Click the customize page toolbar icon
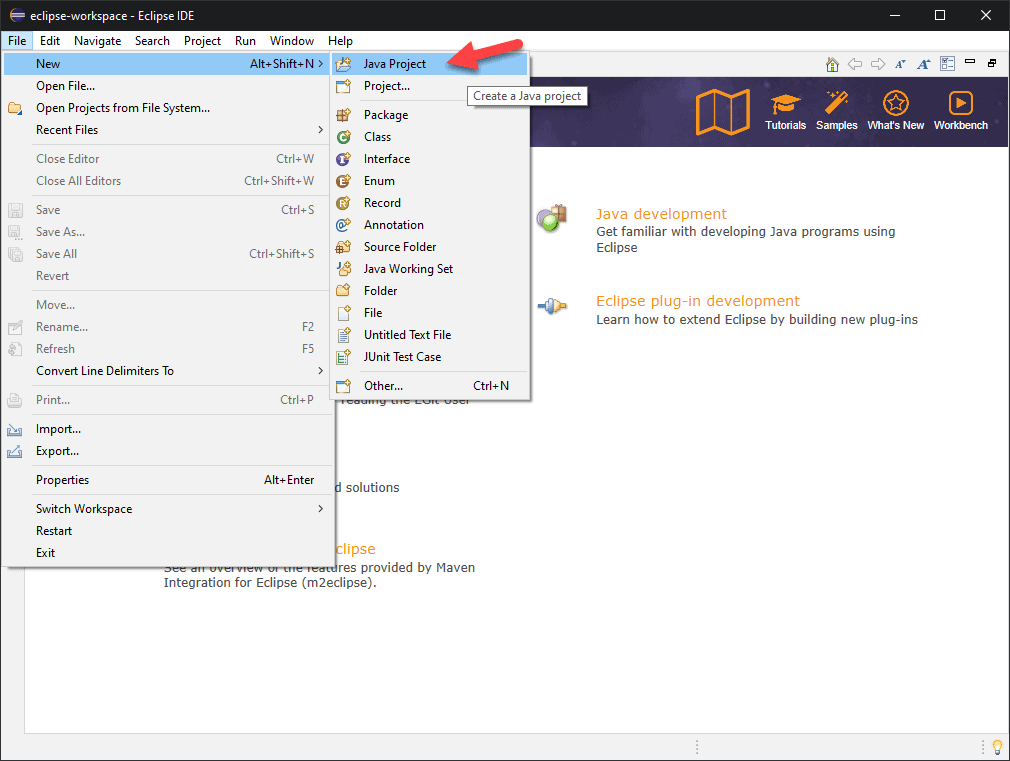Screen dimensions: 1010x761 coord(947,63)
